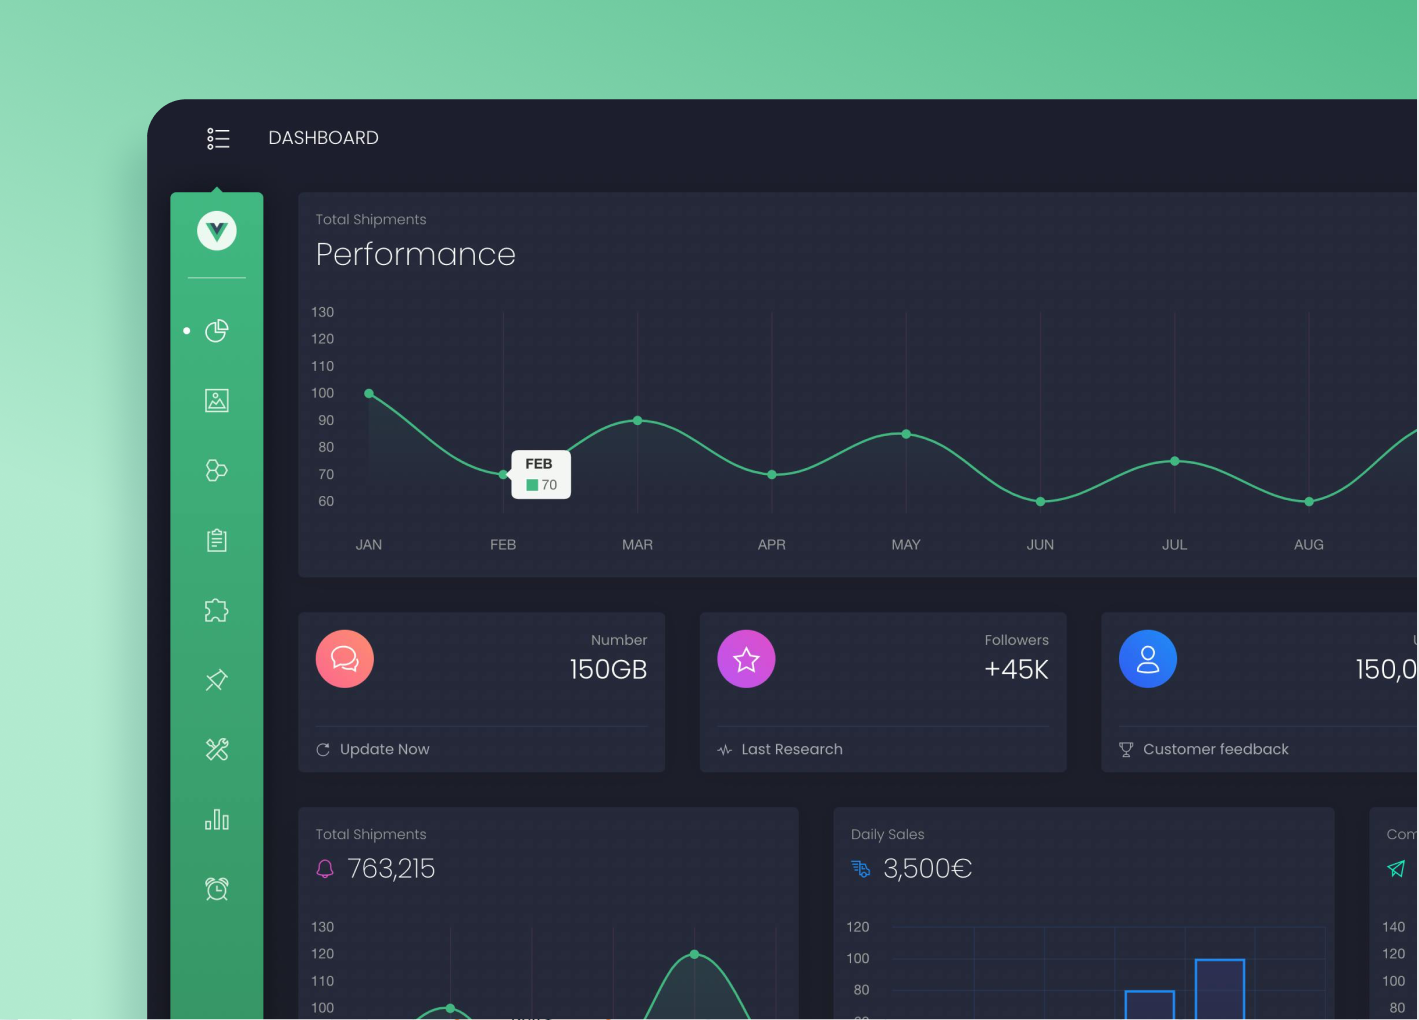This screenshot has width=1419, height=1020.
Task: Click the peak point on lower shipments chart
Action: pos(695,955)
